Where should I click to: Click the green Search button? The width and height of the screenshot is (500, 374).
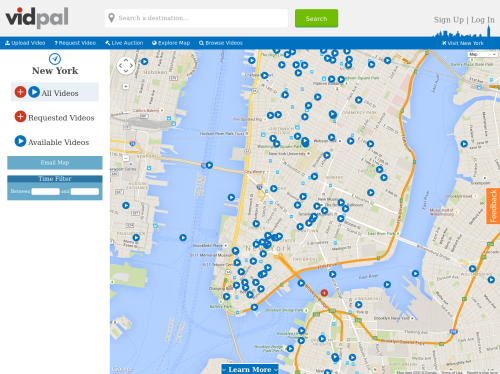(x=316, y=18)
